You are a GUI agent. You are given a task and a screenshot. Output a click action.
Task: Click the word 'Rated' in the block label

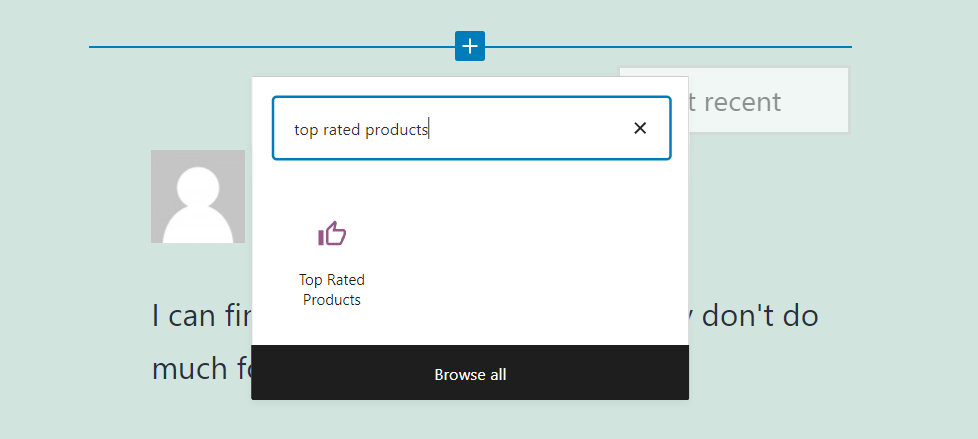[345, 280]
